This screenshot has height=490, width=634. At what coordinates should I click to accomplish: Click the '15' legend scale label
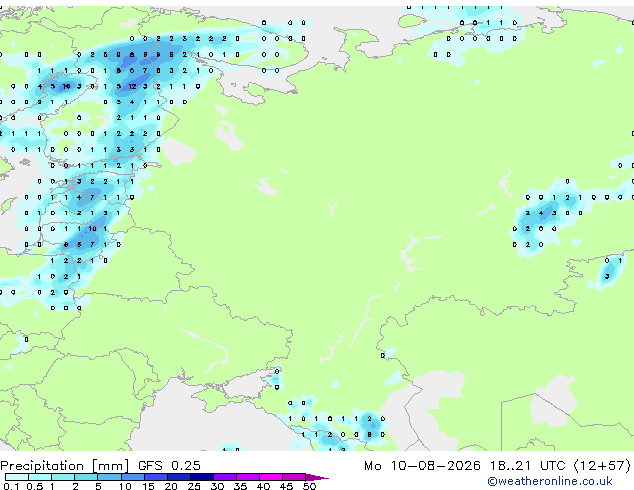148,486
